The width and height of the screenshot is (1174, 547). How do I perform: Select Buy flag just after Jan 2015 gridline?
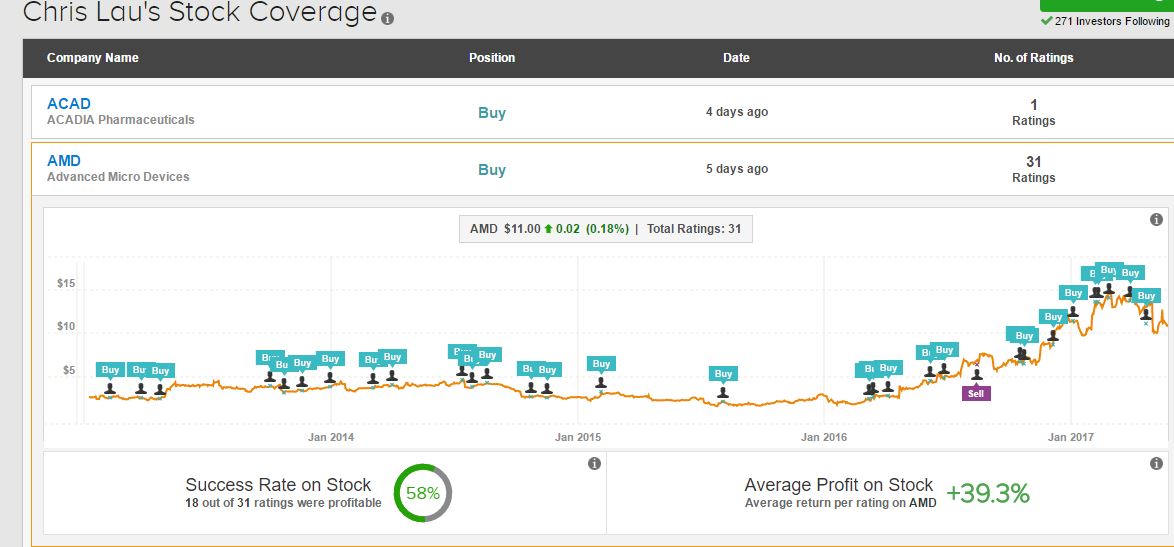coord(601,364)
